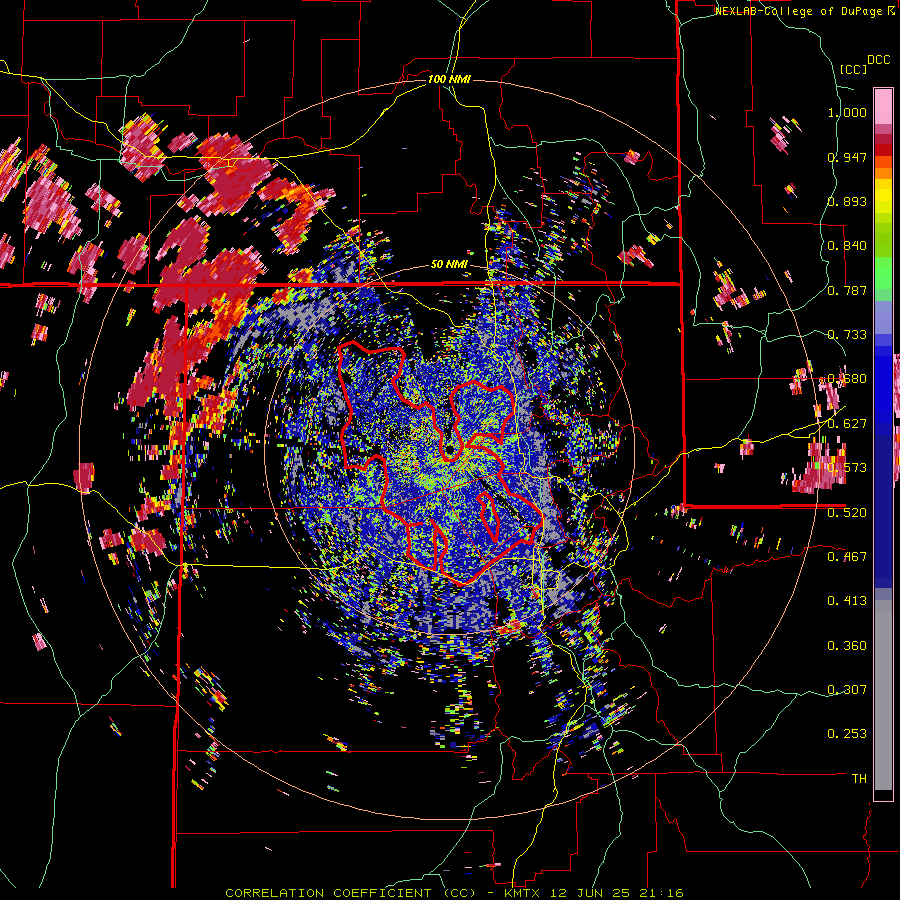Click the 0.253 value on the color scale
The image size is (900, 900).
pos(847,734)
